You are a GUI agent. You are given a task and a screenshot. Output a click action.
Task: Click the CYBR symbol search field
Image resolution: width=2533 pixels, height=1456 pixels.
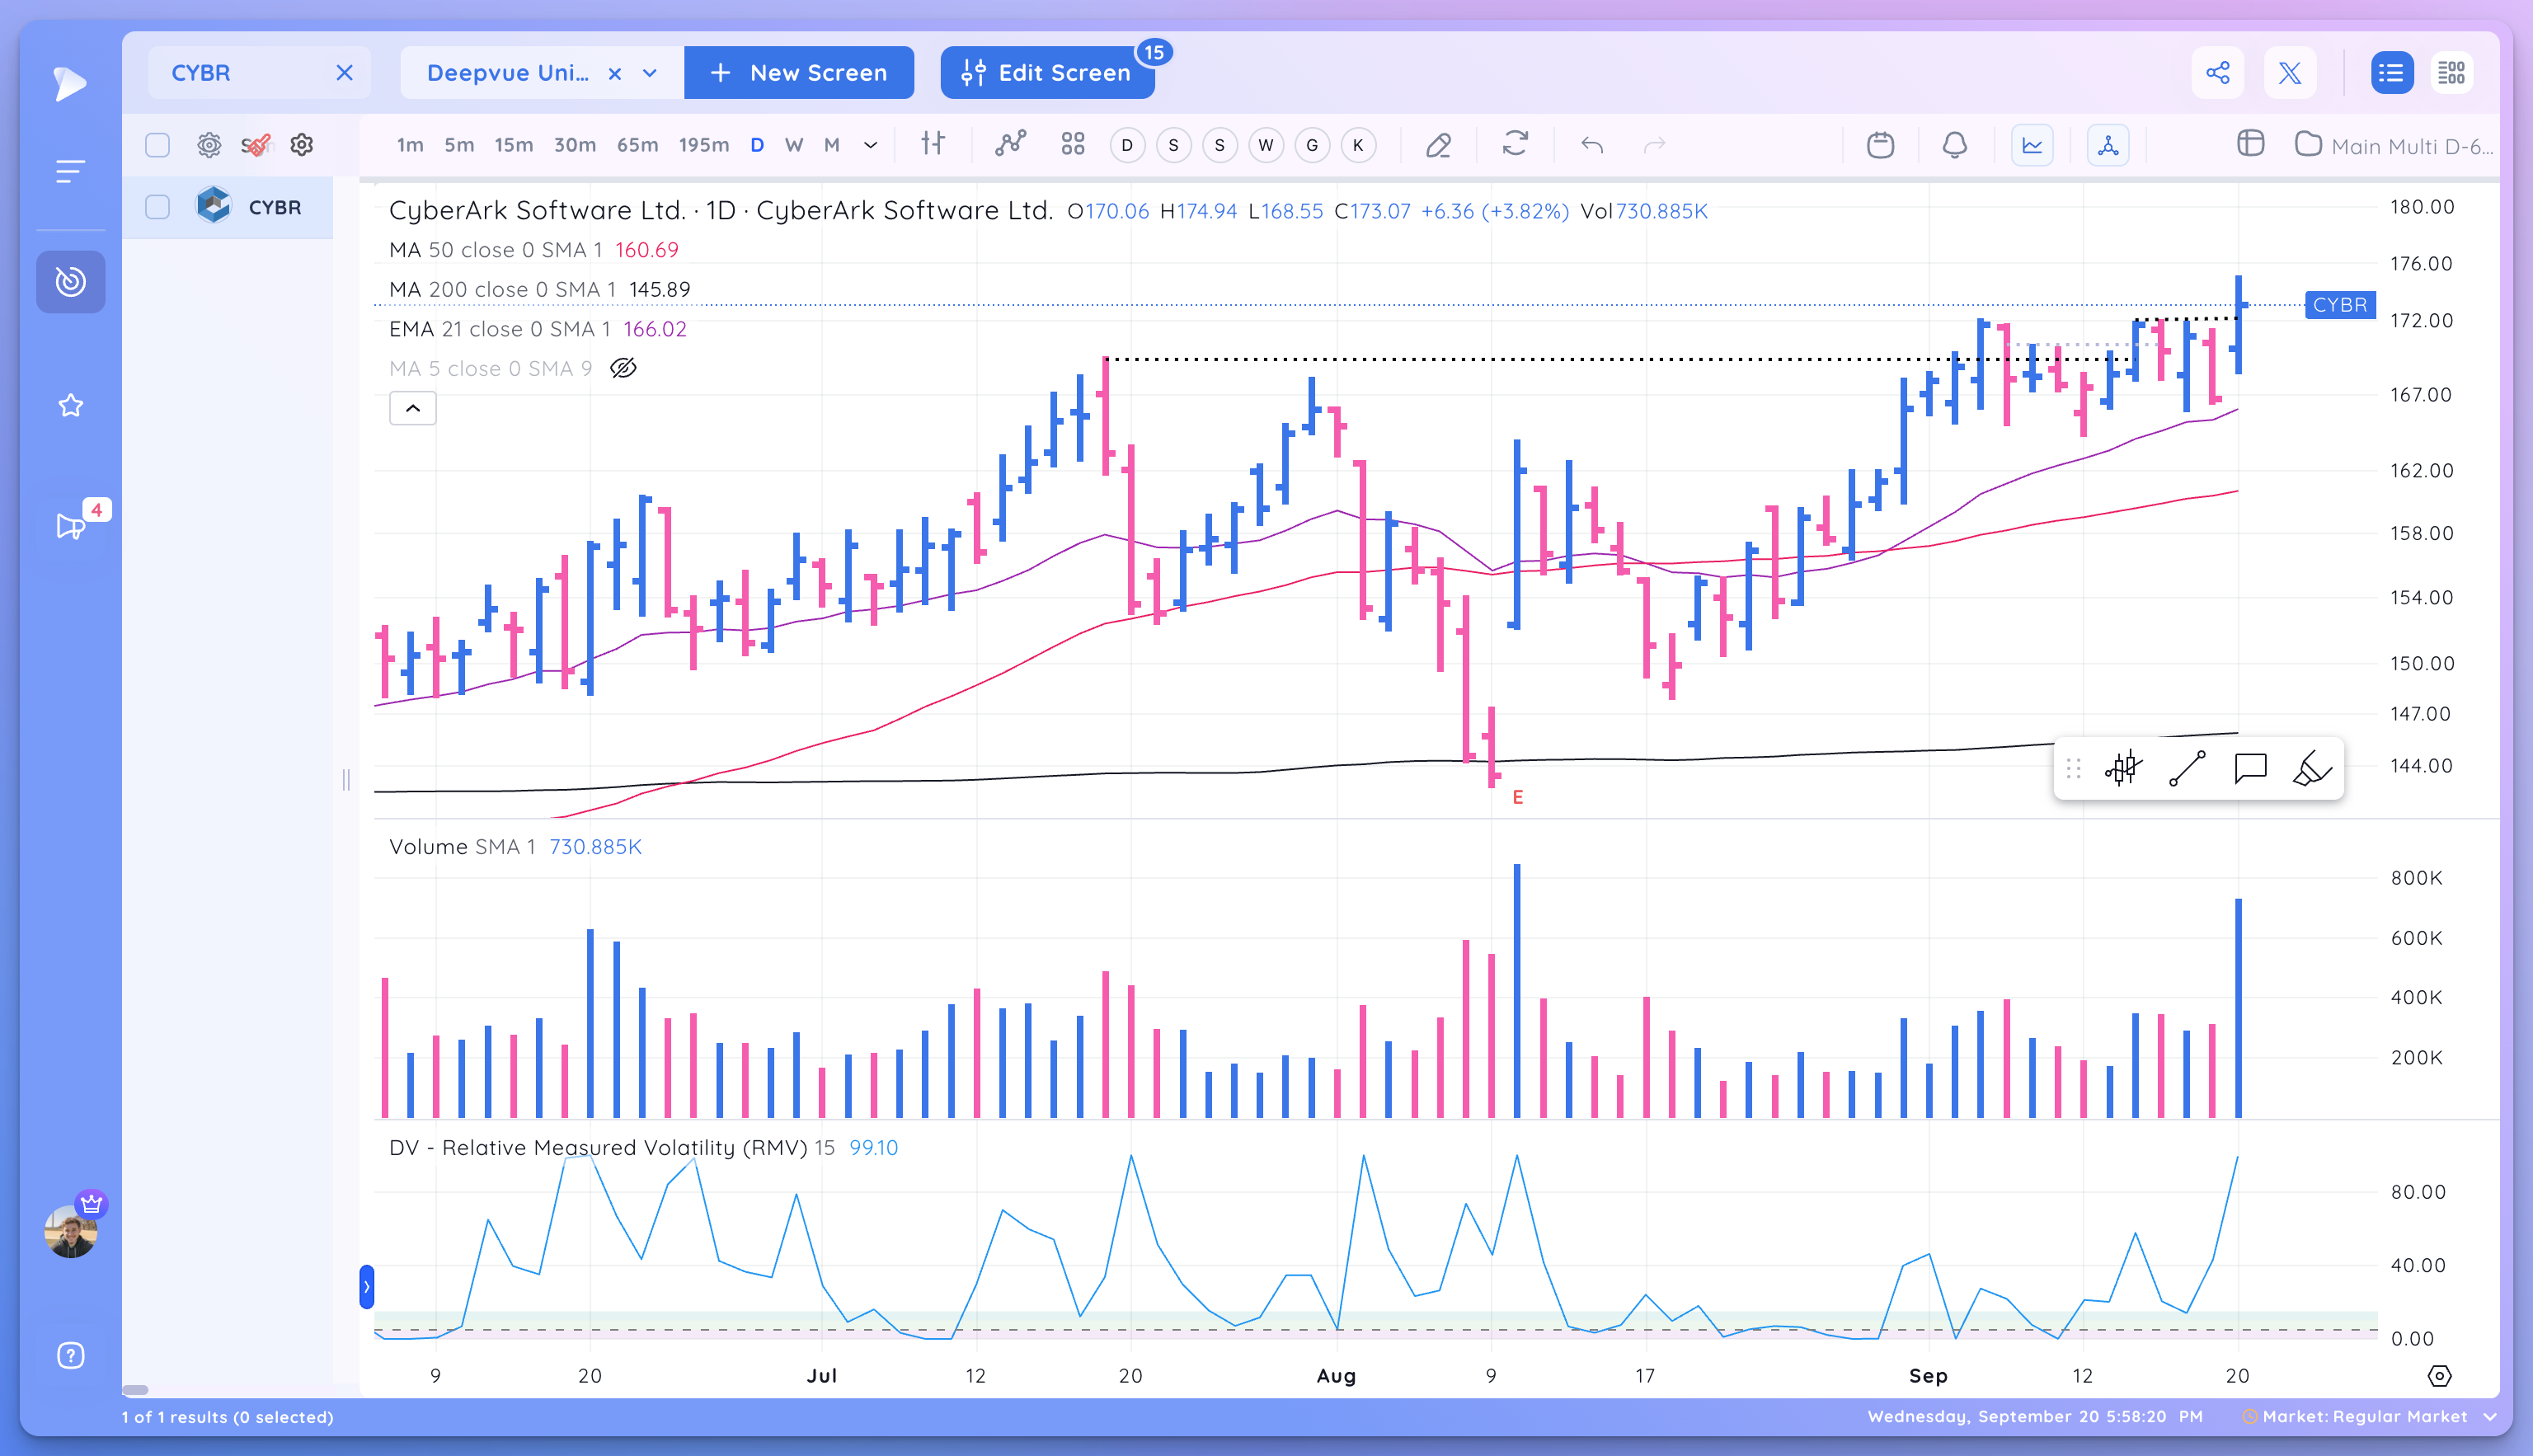(x=259, y=73)
